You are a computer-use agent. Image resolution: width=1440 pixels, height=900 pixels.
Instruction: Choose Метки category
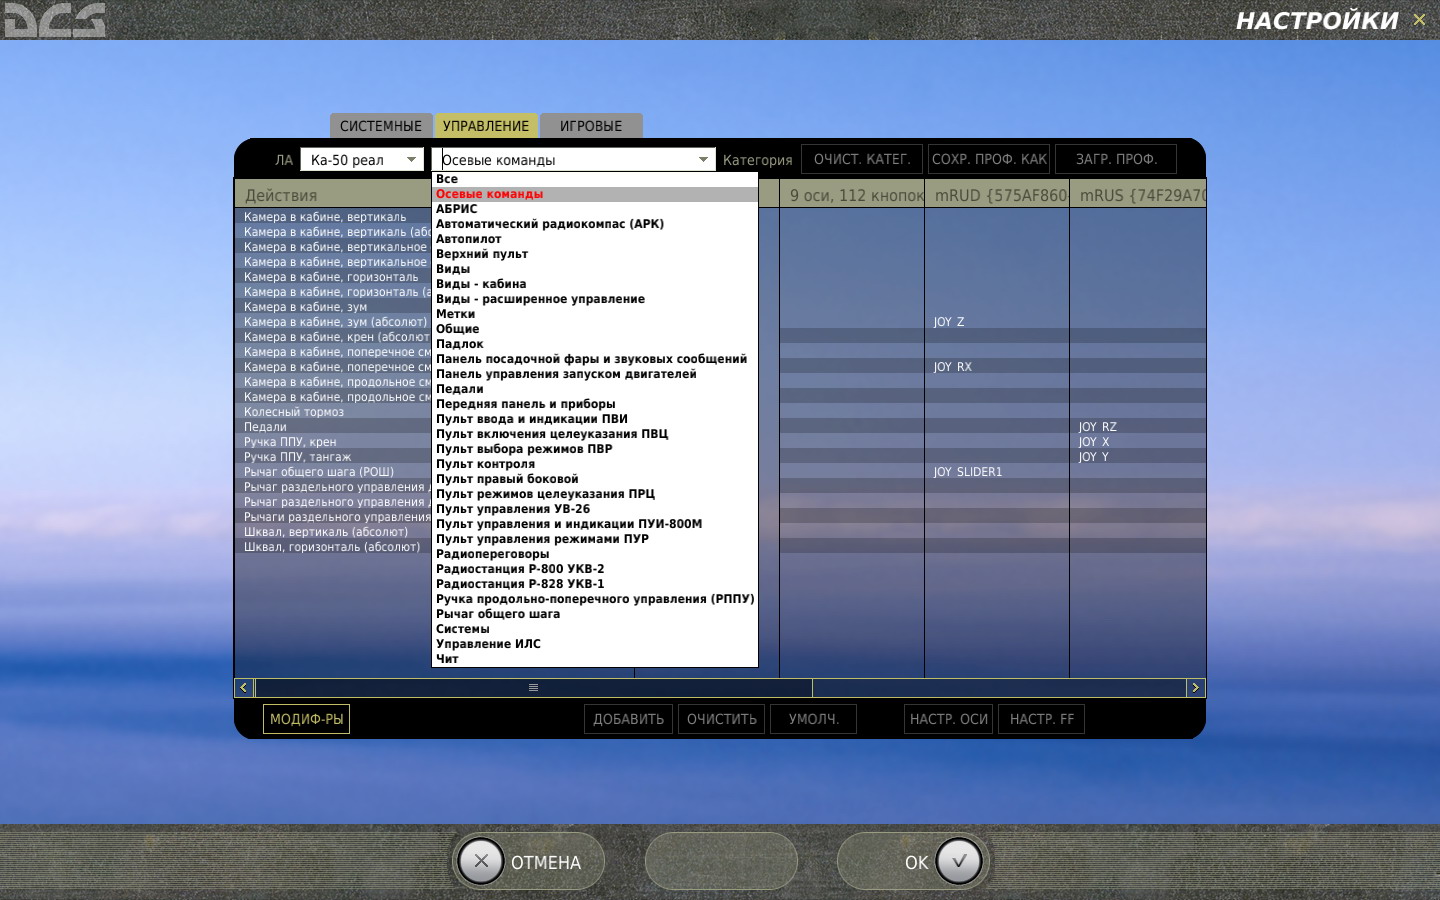point(595,314)
